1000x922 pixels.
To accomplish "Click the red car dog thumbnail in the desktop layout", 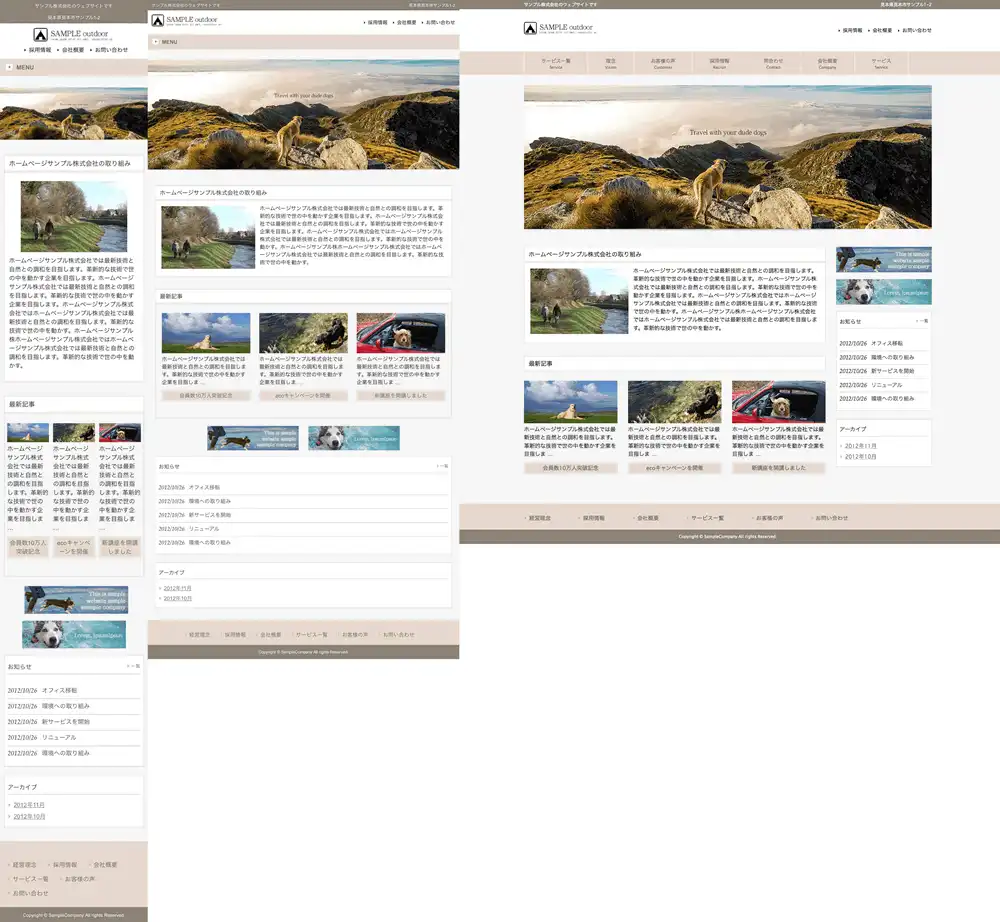I will coord(778,401).
